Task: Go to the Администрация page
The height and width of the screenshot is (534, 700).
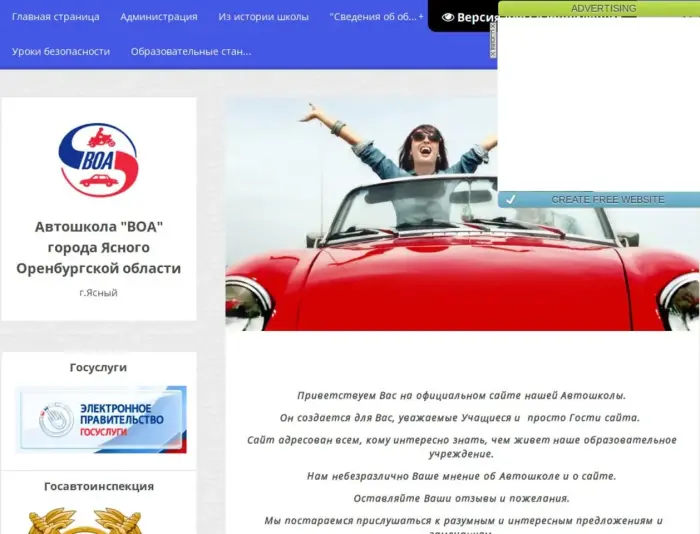Action: 159,17
